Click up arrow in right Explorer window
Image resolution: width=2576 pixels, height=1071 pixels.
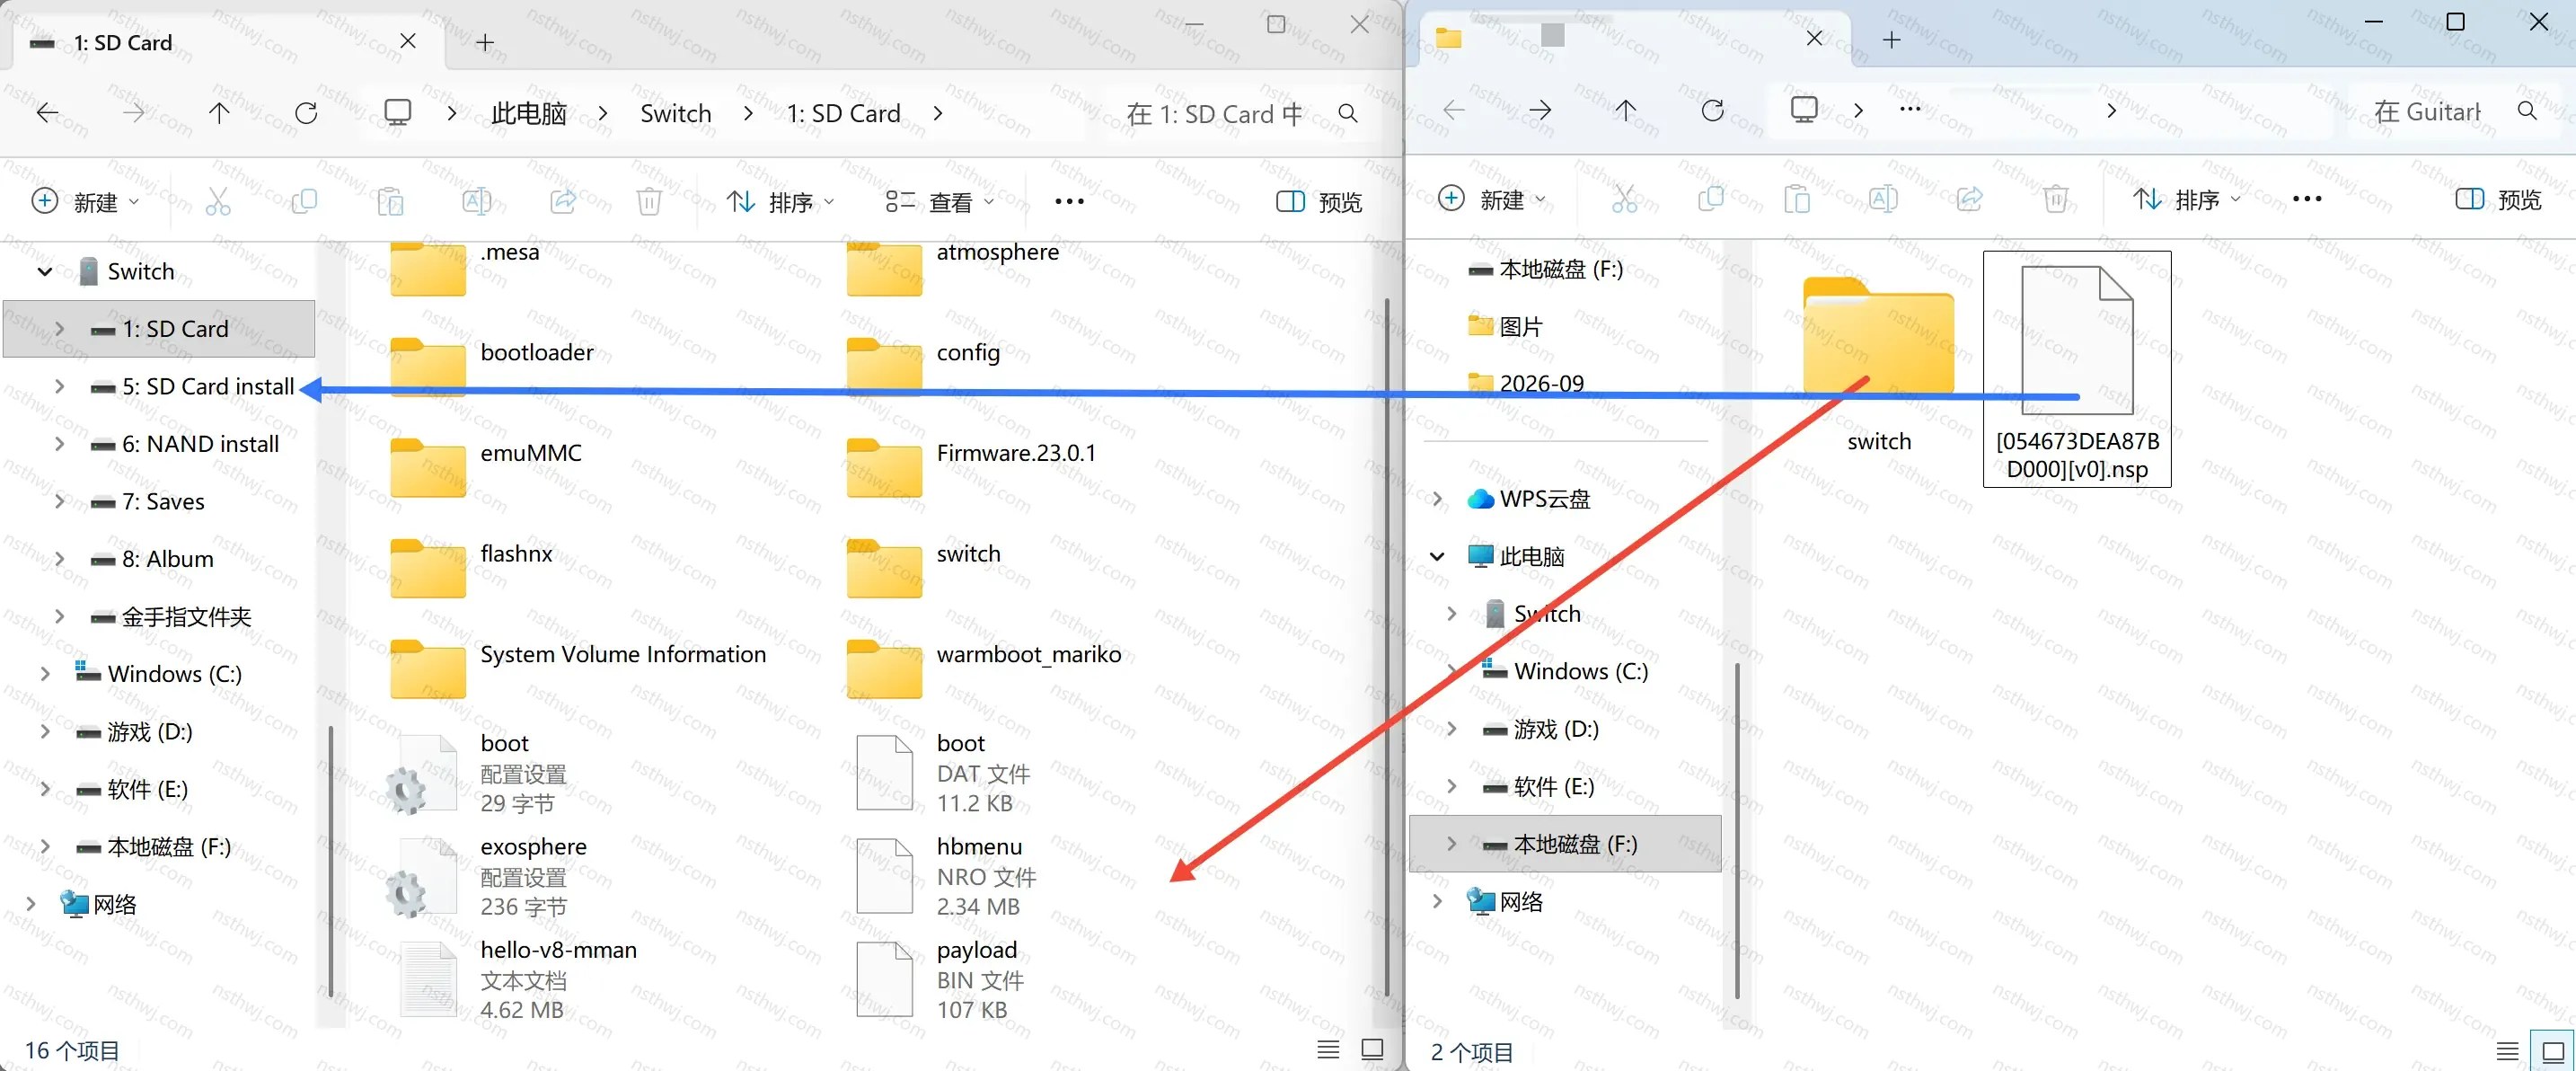1626,110
